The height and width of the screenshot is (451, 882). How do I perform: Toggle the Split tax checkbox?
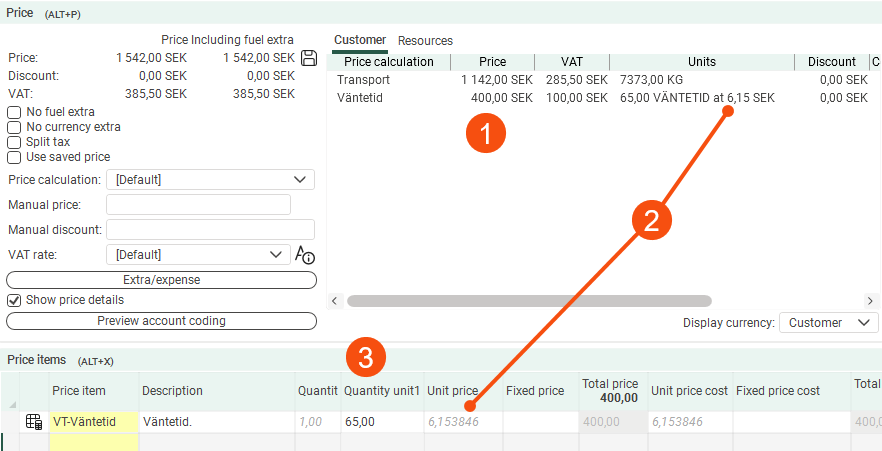14,142
